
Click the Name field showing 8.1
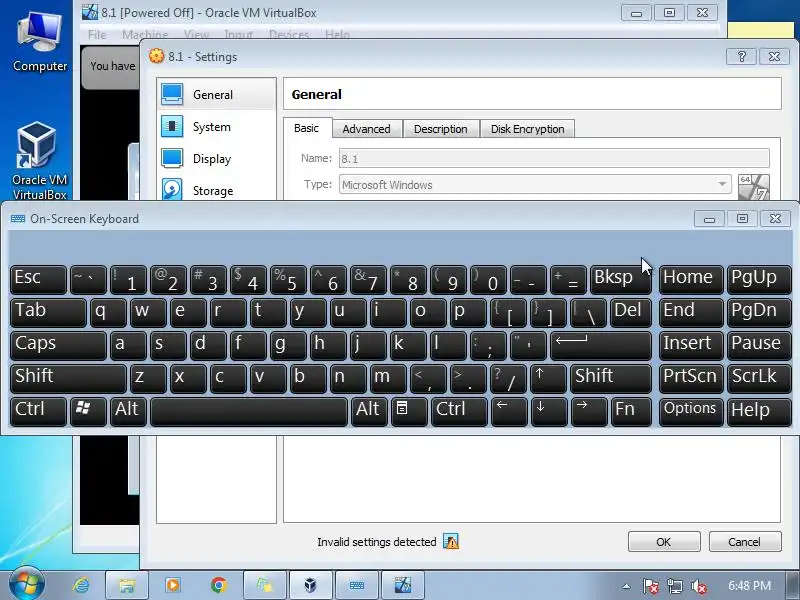[554, 158]
